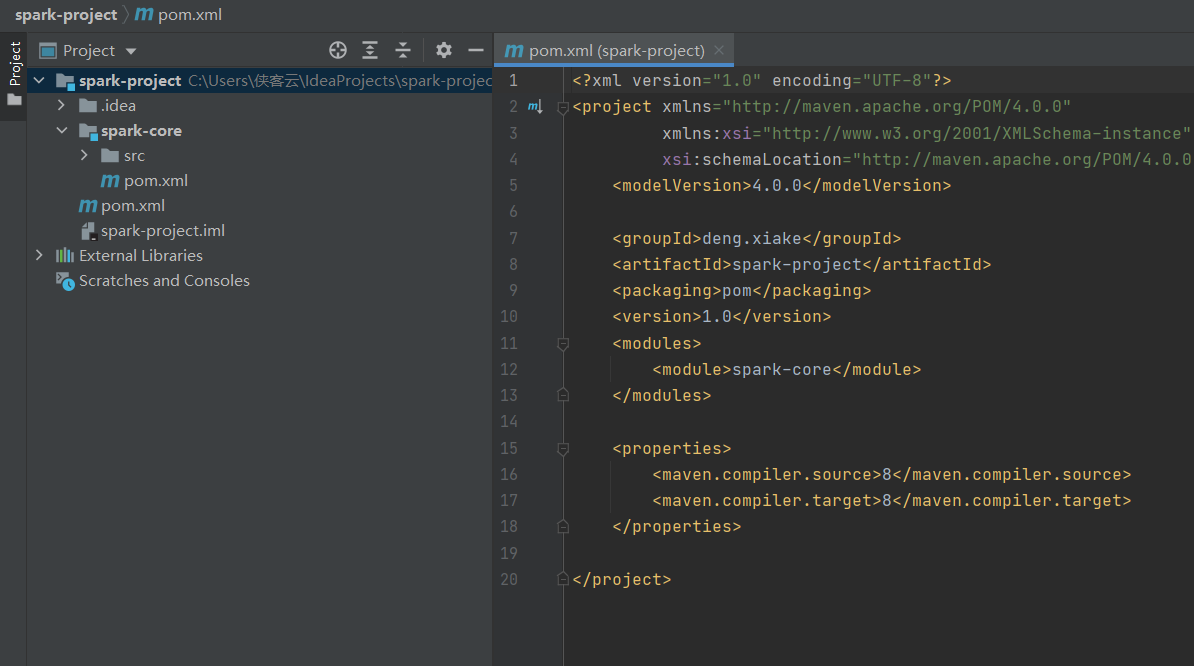This screenshot has width=1194, height=666.
Task: Click the xsi:schemaLocation attribute line
Action: [926, 159]
